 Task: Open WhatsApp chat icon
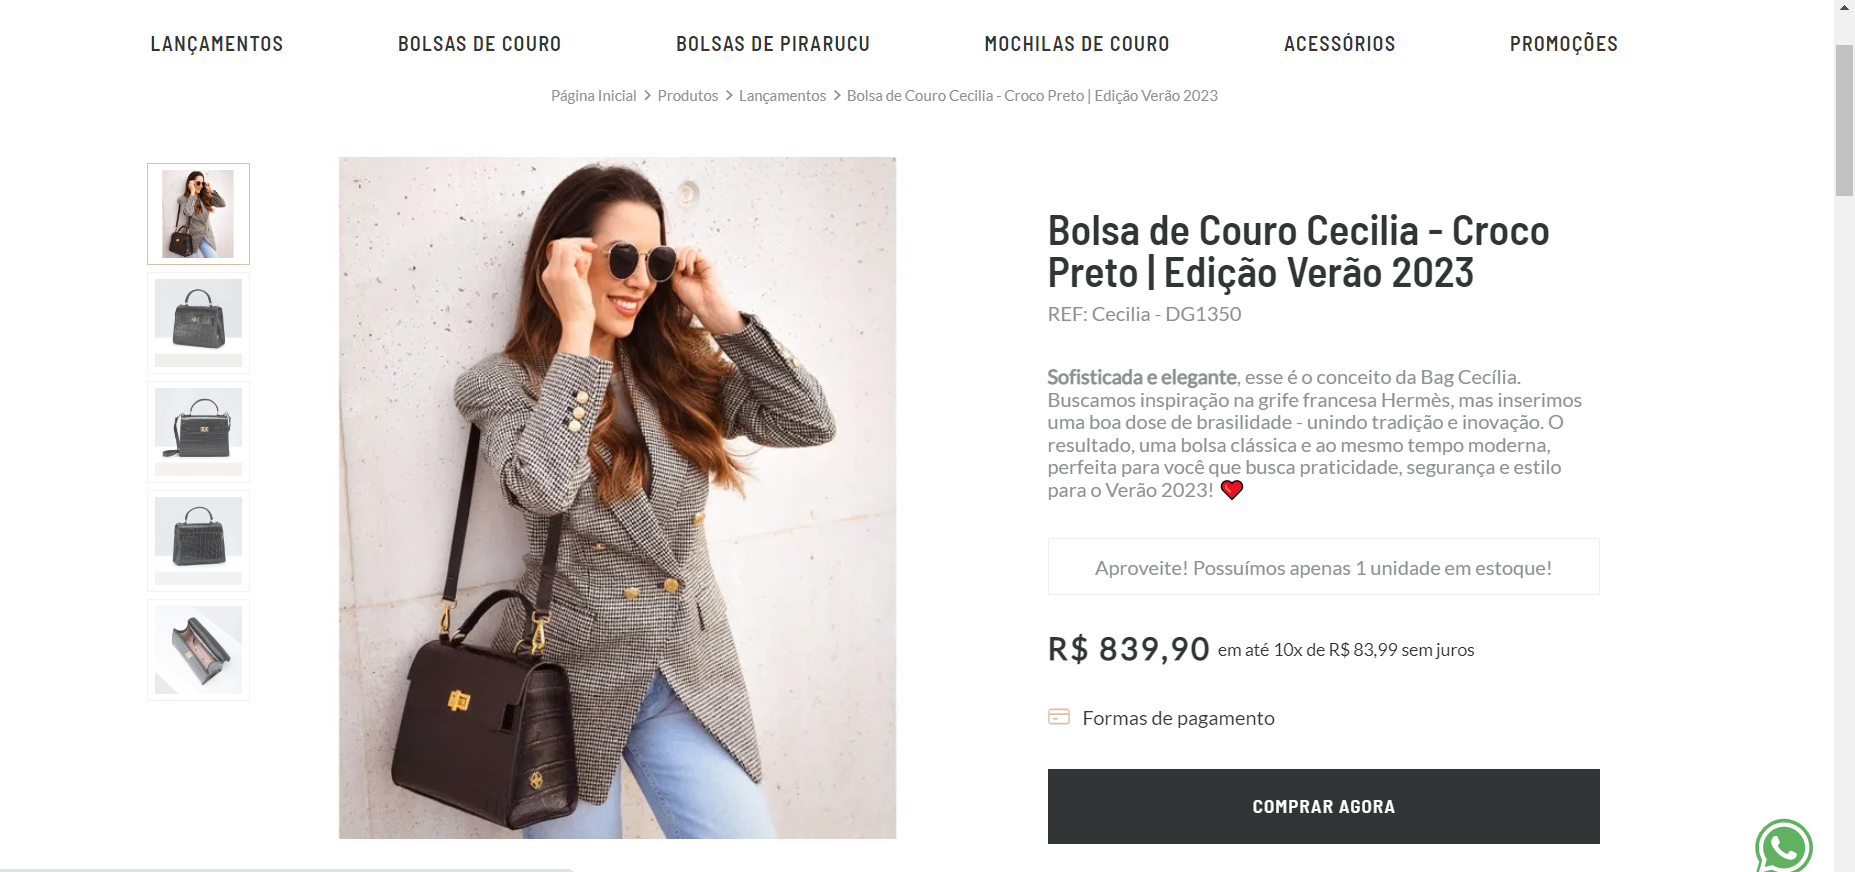click(1784, 847)
